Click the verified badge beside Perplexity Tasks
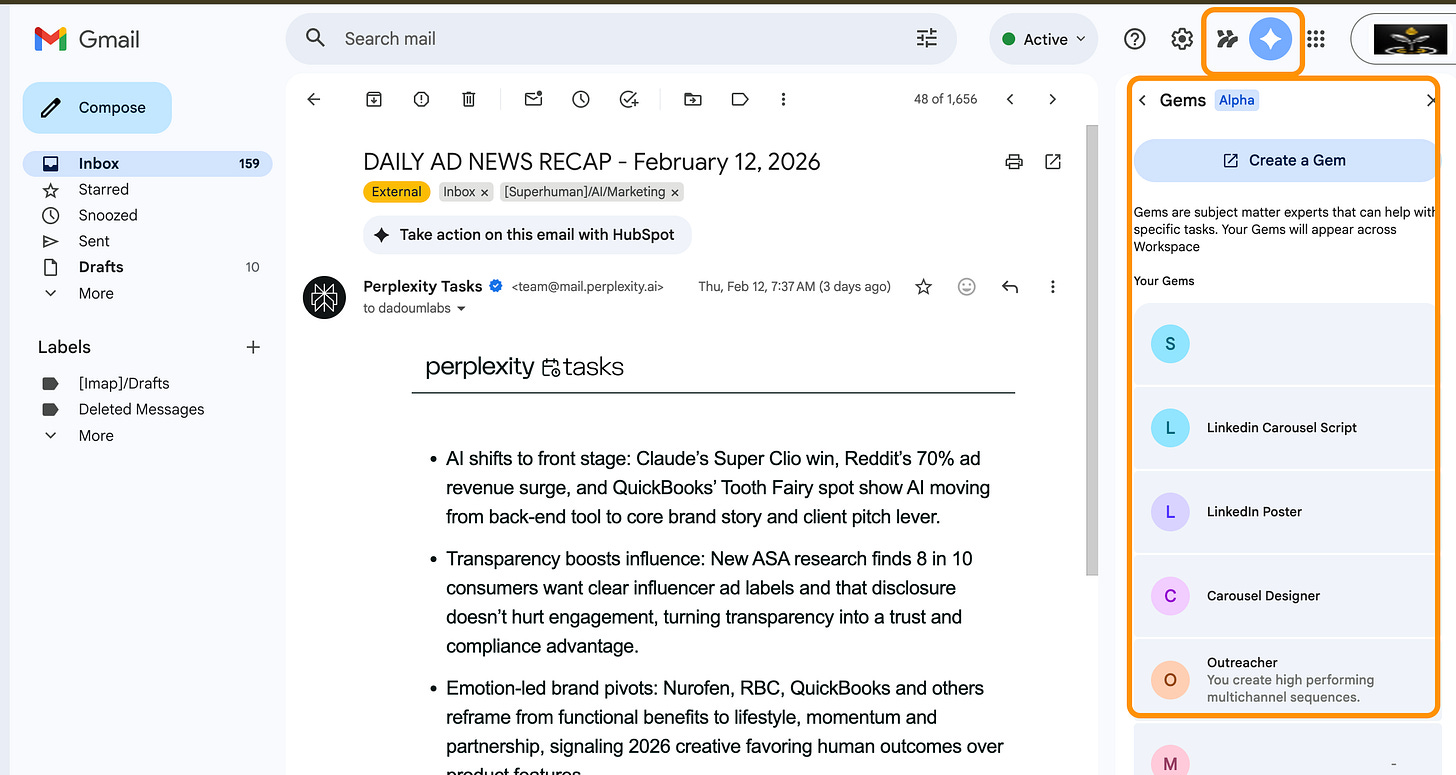The width and height of the screenshot is (1456, 775). [495, 287]
